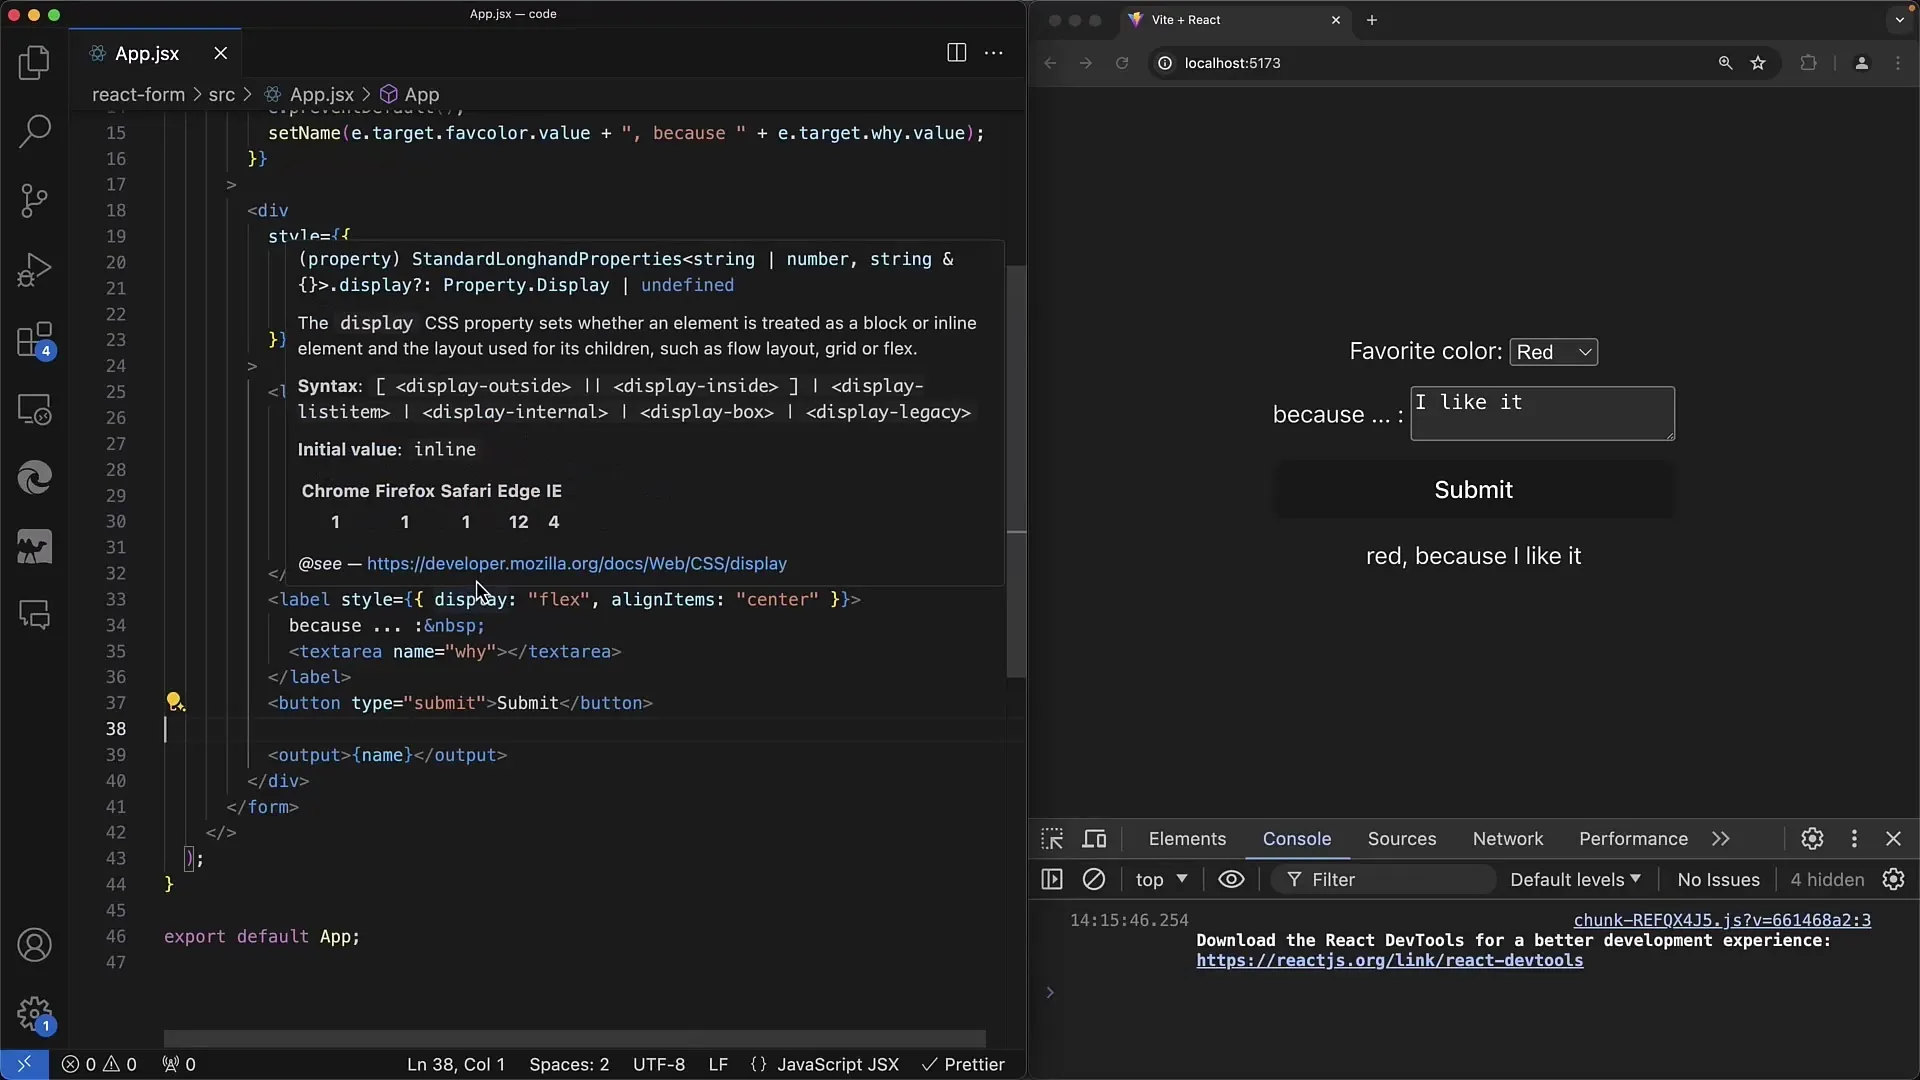Clear the console
The width and height of the screenshot is (1920, 1080).
pyautogui.click(x=1094, y=879)
